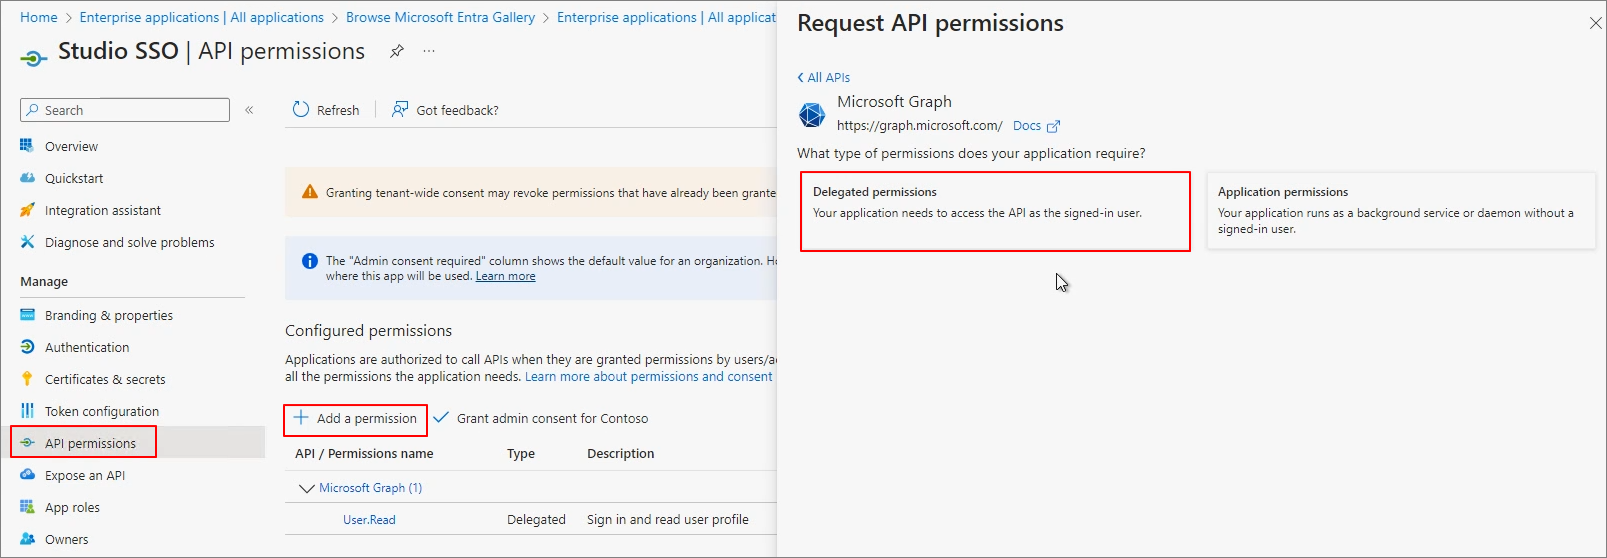Click the Overview icon in sidebar

[x=27, y=146]
